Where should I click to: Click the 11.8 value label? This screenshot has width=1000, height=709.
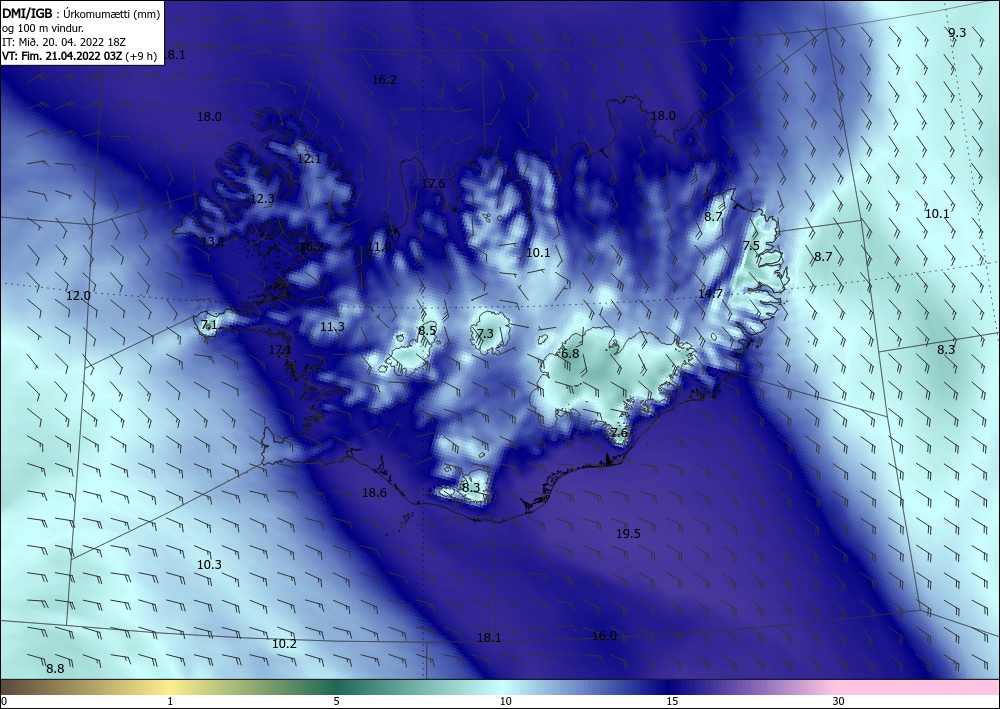379,247
